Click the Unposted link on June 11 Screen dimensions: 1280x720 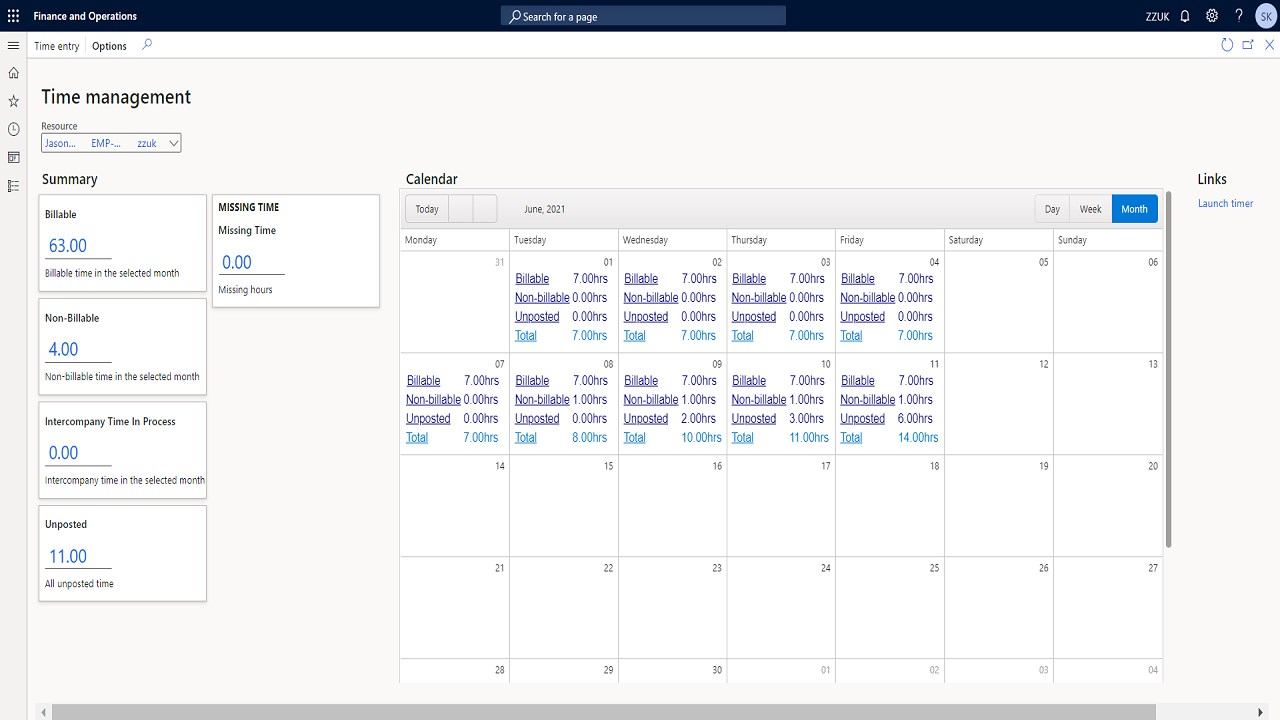(x=863, y=419)
